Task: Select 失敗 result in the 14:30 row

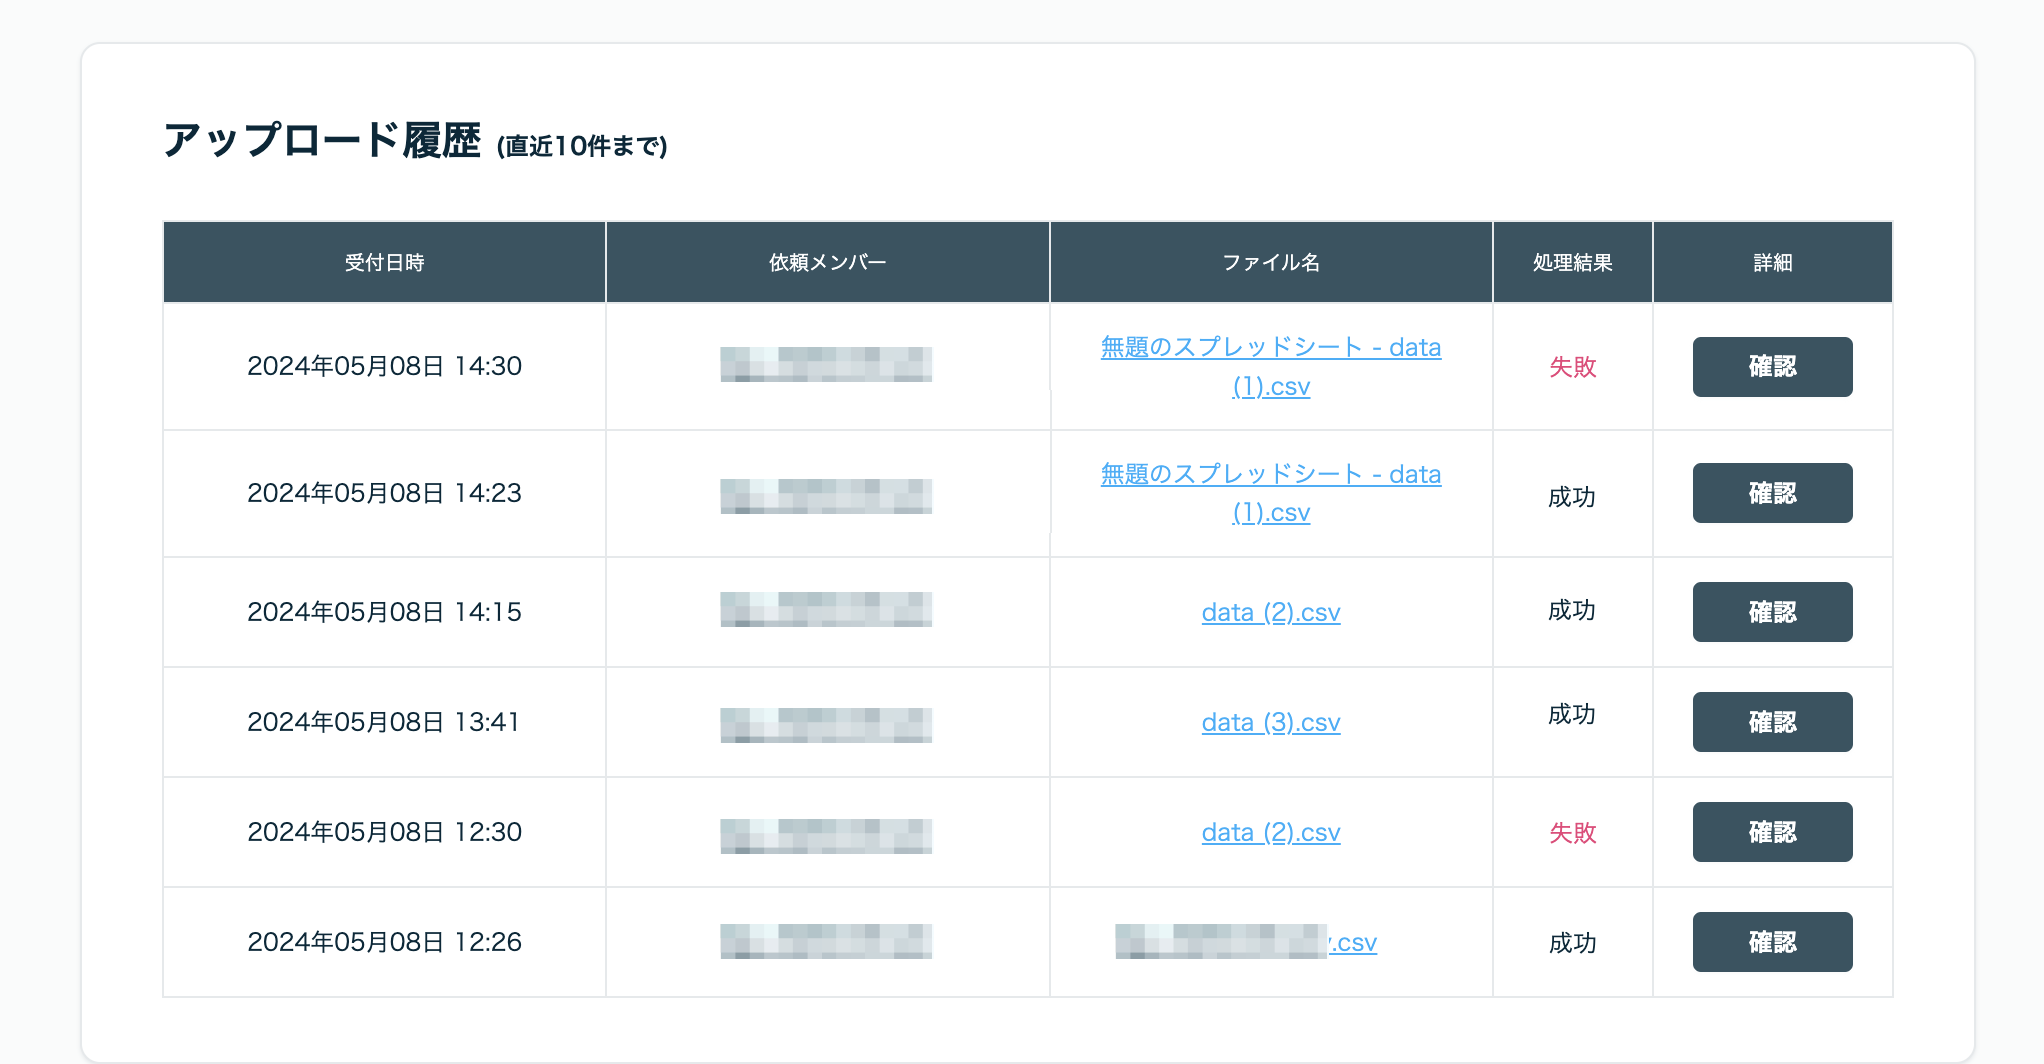Action: (x=1572, y=367)
